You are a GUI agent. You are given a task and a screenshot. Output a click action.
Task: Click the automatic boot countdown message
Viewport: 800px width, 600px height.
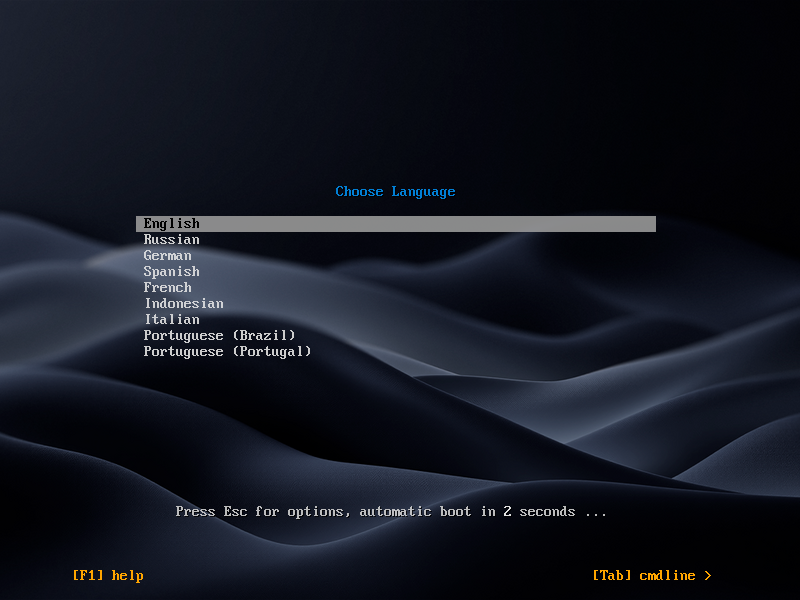[x=391, y=511]
